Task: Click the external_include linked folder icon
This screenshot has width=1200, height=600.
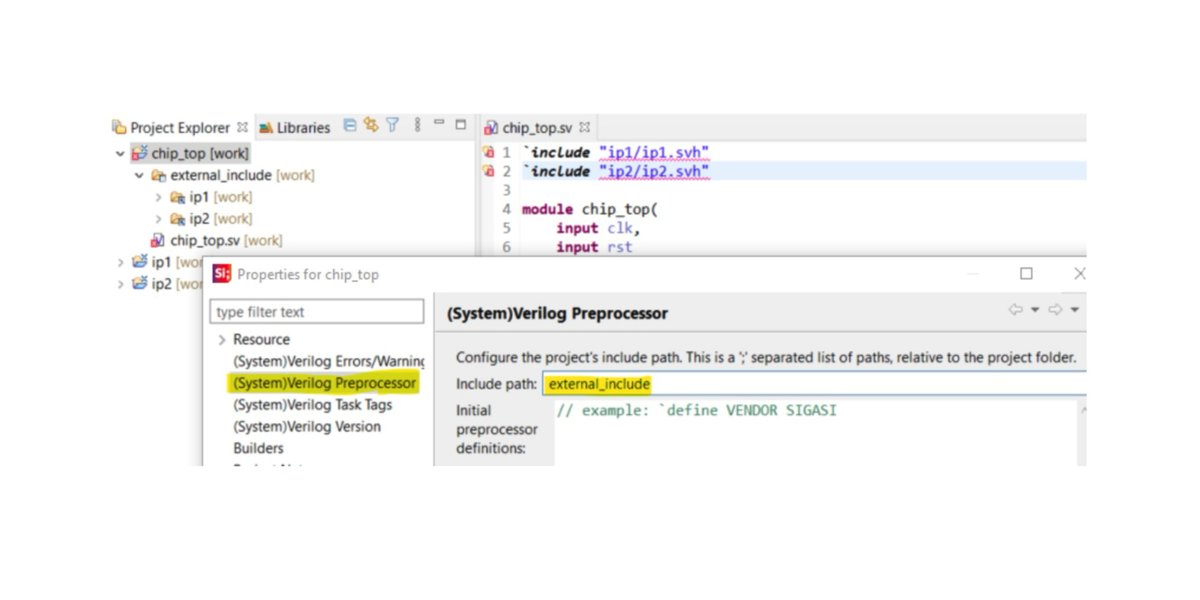Action: pos(158,175)
